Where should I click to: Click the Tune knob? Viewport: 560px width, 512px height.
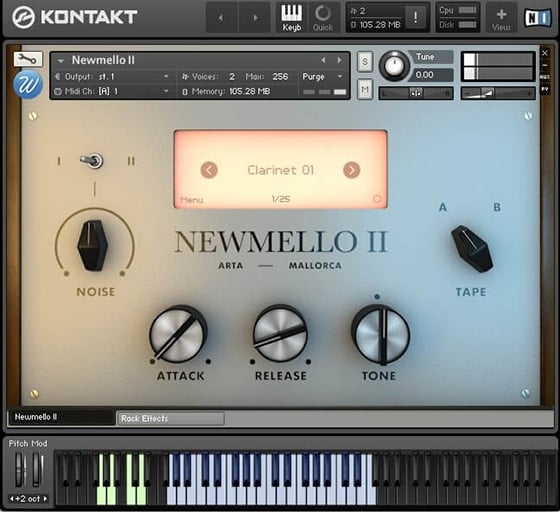pyautogui.click(x=394, y=66)
